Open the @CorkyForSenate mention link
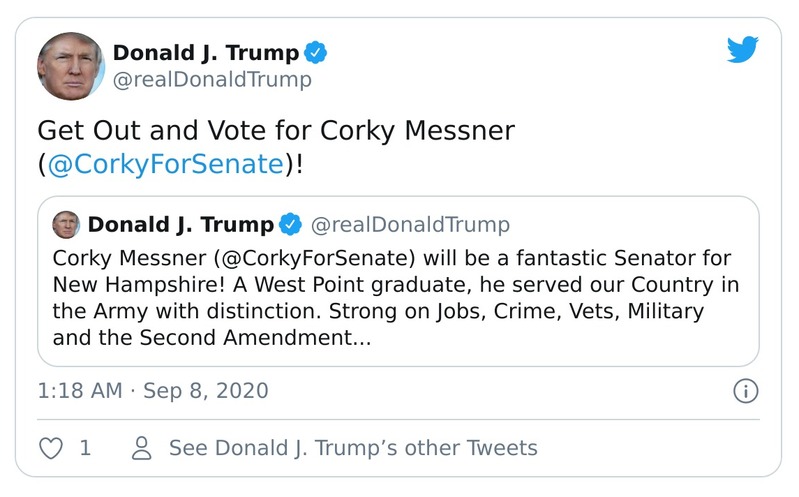799x497 pixels. click(x=166, y=164)
